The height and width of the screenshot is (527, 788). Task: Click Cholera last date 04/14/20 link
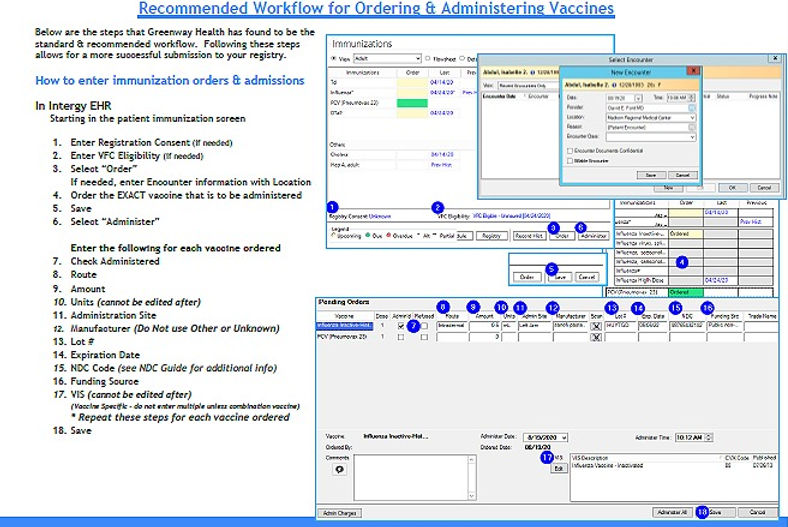(442, 155)
